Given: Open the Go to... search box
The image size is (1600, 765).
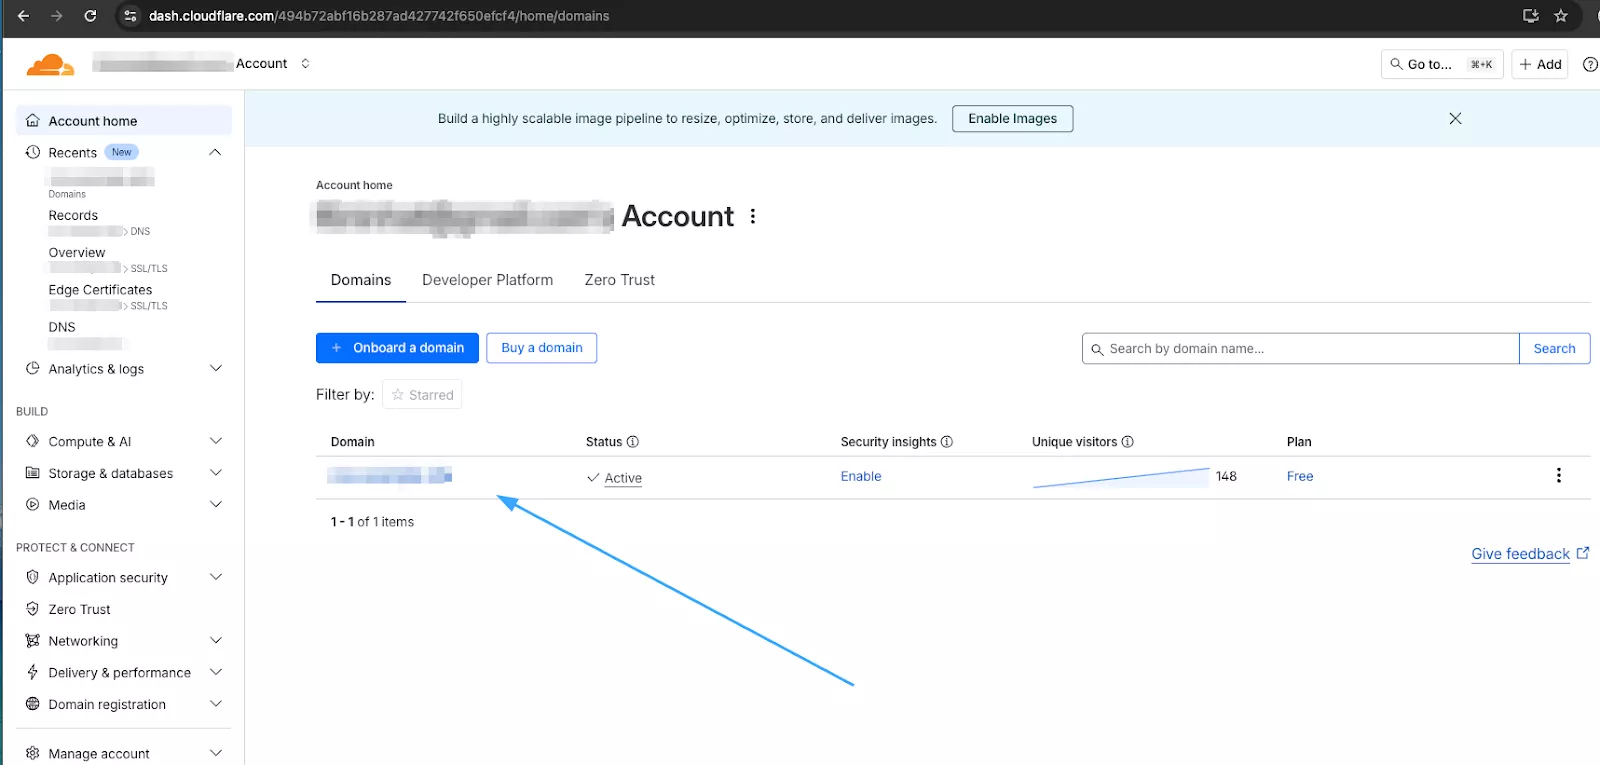Looking at the screenshot, I should 1441,64.
